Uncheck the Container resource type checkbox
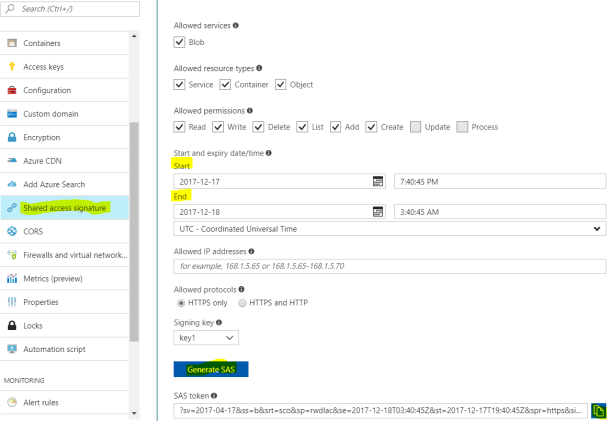Viewport: 611px width, 421px height. coord(225,85)
